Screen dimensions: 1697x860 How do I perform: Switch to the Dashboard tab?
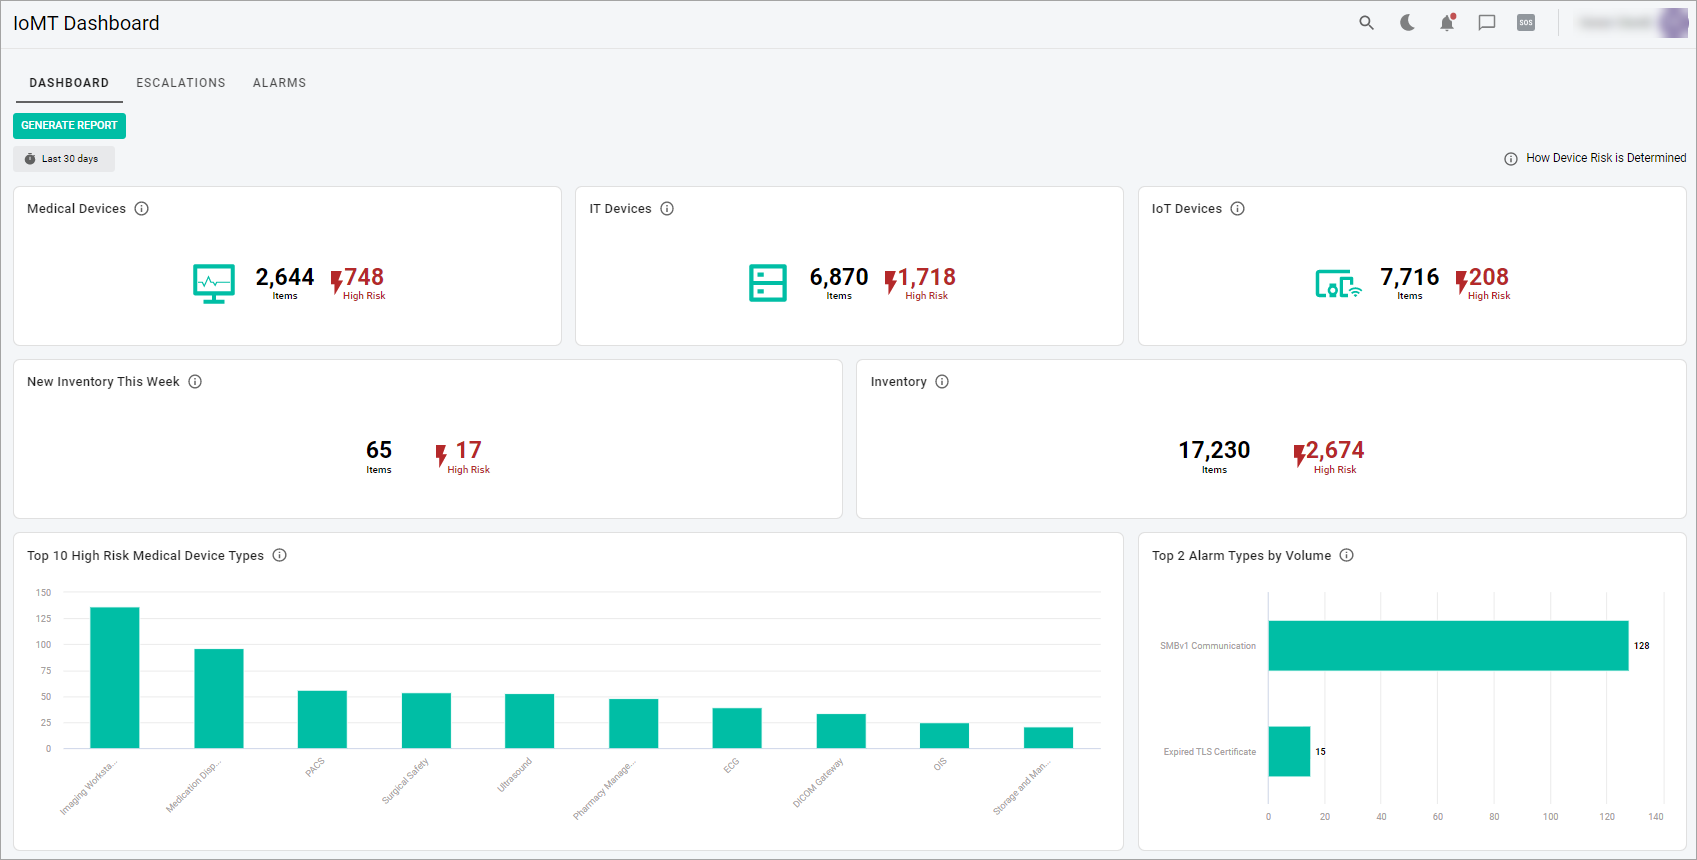click(x=69, y=83)
